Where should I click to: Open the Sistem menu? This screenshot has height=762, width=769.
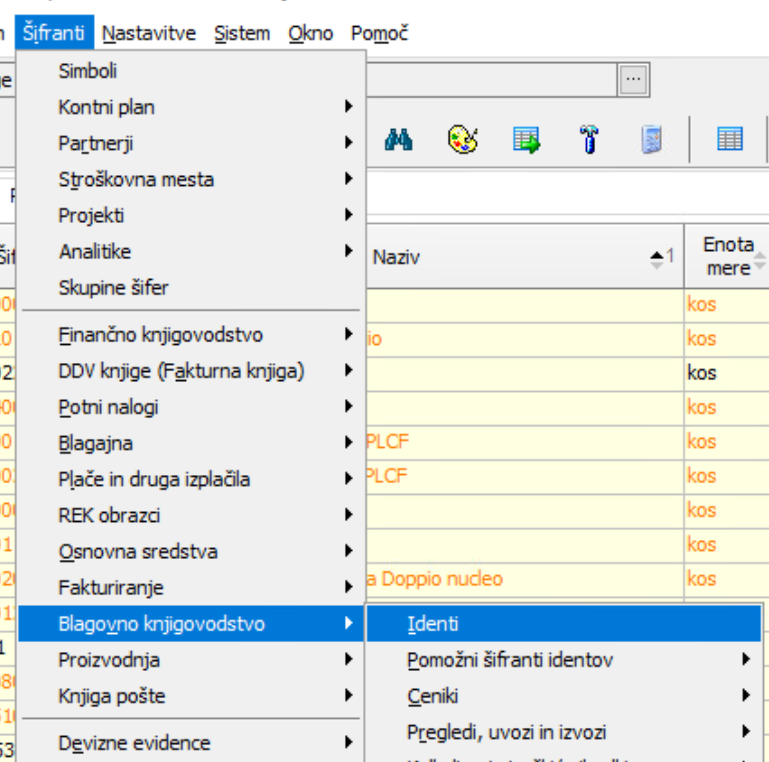pyautogui.click(x=242, y=33)
